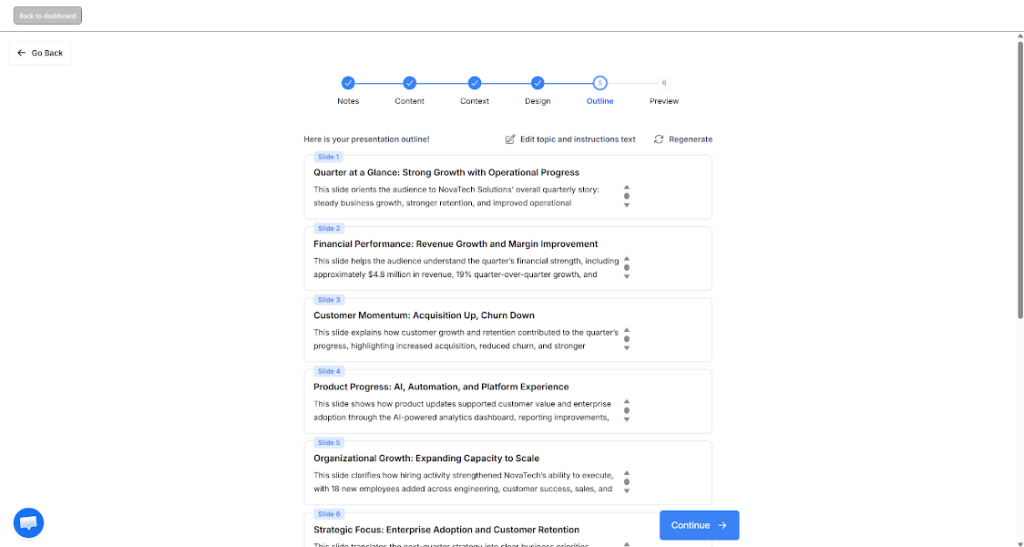Click Edit topic and instructions text
The image size is (1024, 547).
[x=577, y=139]
